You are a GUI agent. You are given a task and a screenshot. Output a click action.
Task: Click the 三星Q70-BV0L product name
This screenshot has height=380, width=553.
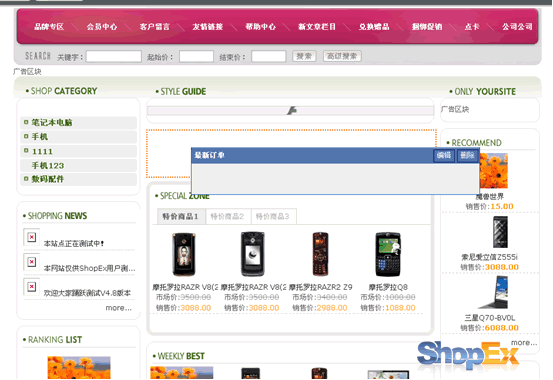[490, 318]
